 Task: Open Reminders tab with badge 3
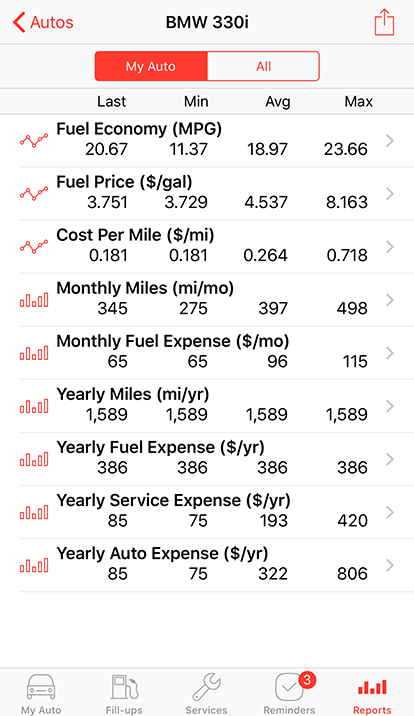pyautogui.click(x=289, y=693)
